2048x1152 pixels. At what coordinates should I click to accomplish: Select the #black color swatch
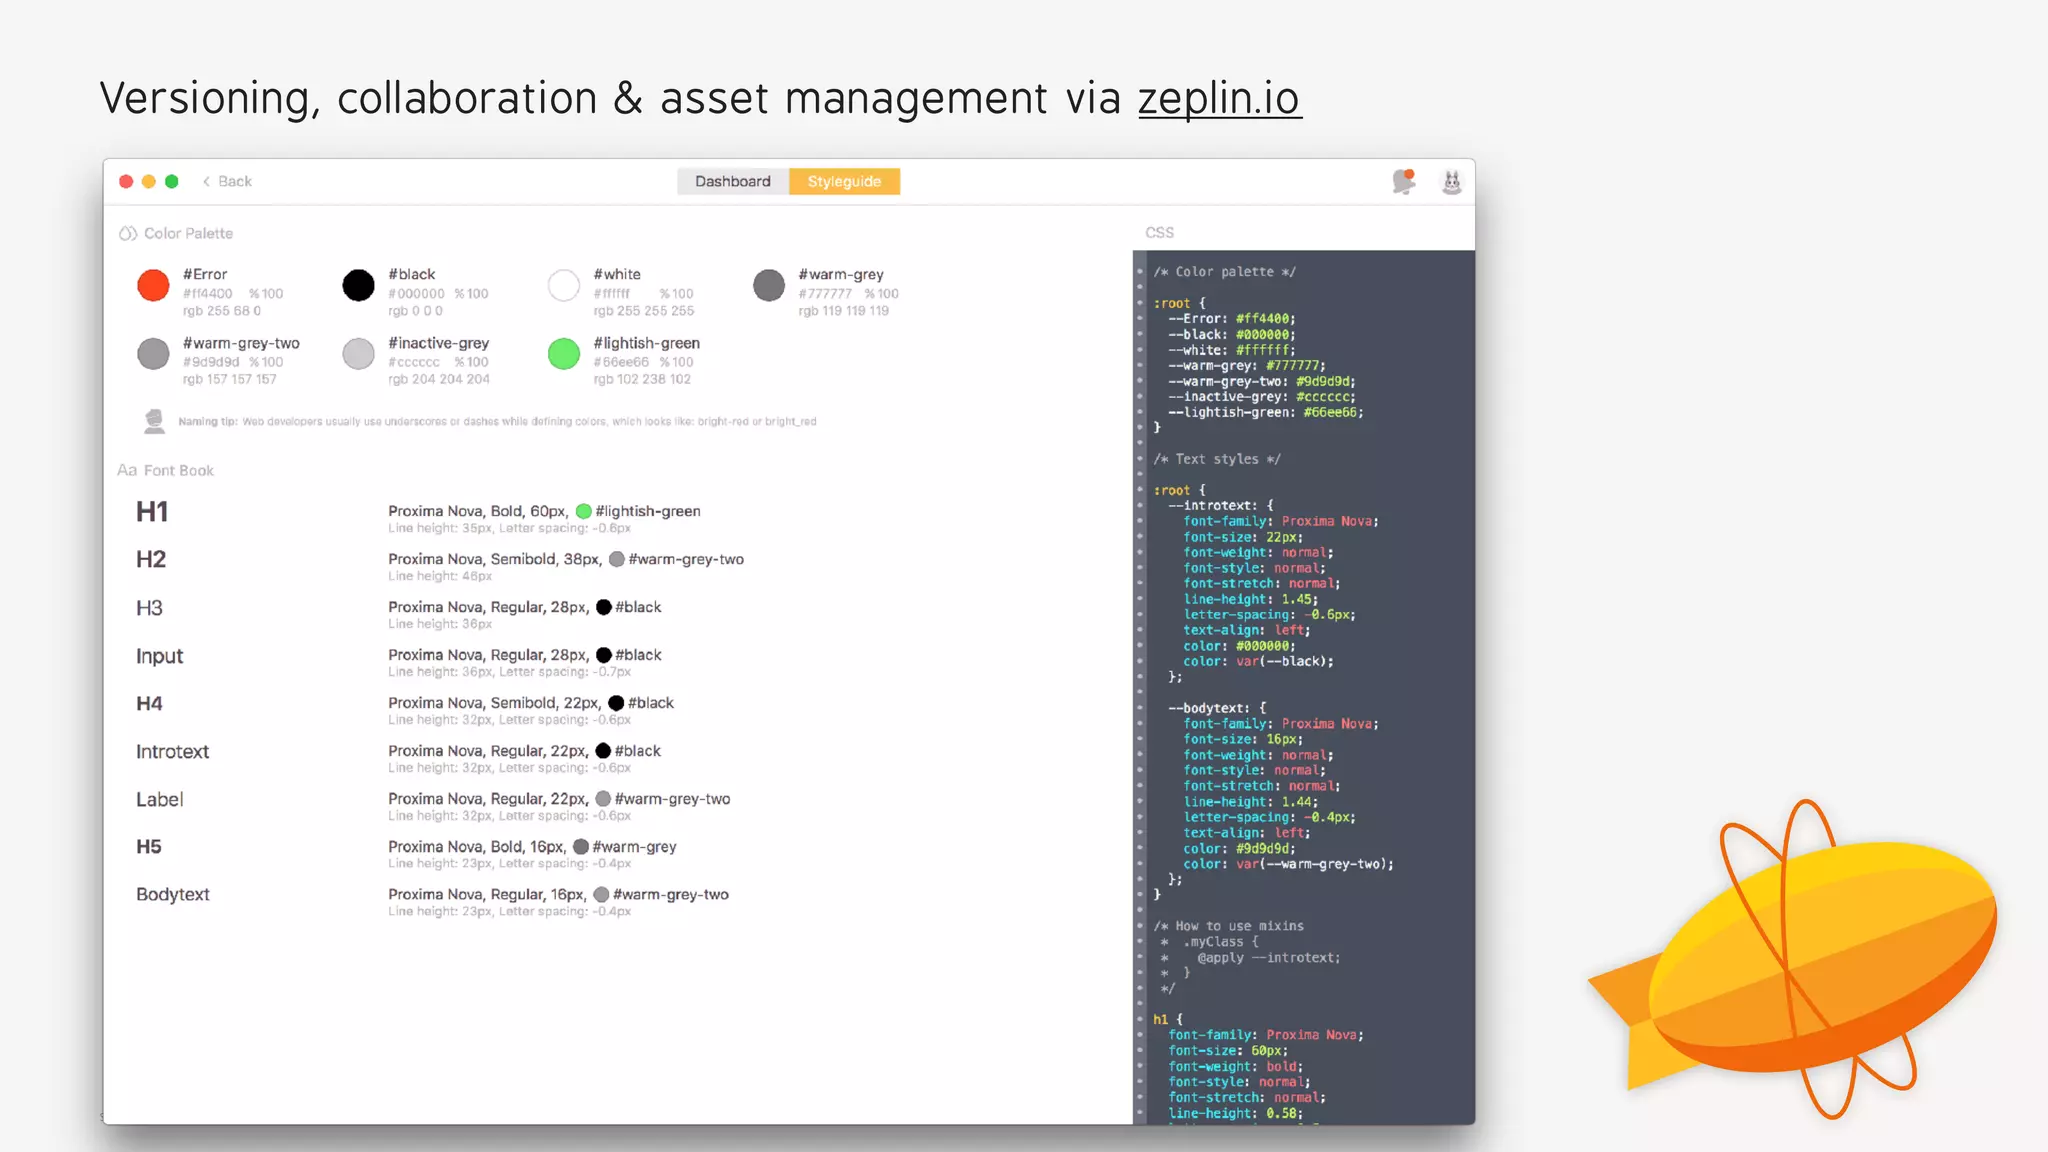pos(358,285)
